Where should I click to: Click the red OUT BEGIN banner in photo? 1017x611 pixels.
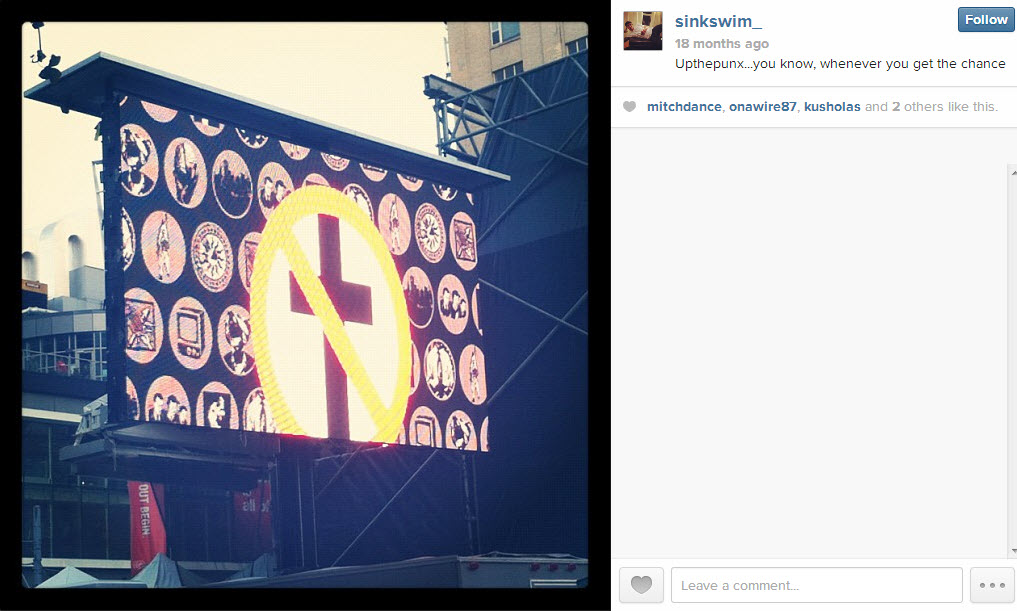[x=147, y=525]
